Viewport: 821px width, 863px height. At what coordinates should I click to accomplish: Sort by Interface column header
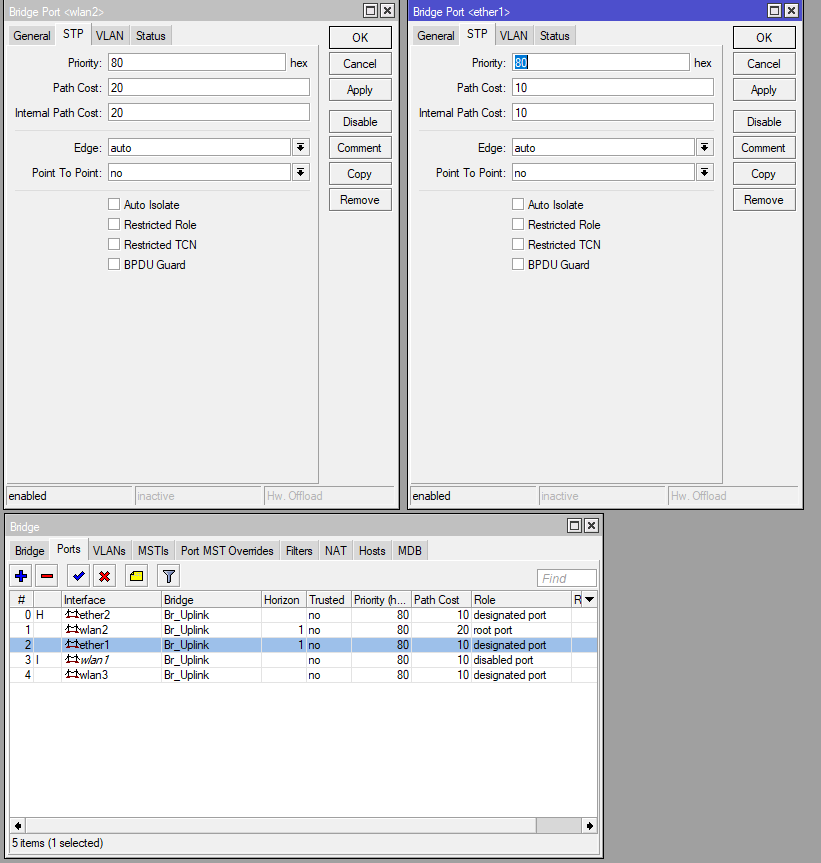coord(111,599)
